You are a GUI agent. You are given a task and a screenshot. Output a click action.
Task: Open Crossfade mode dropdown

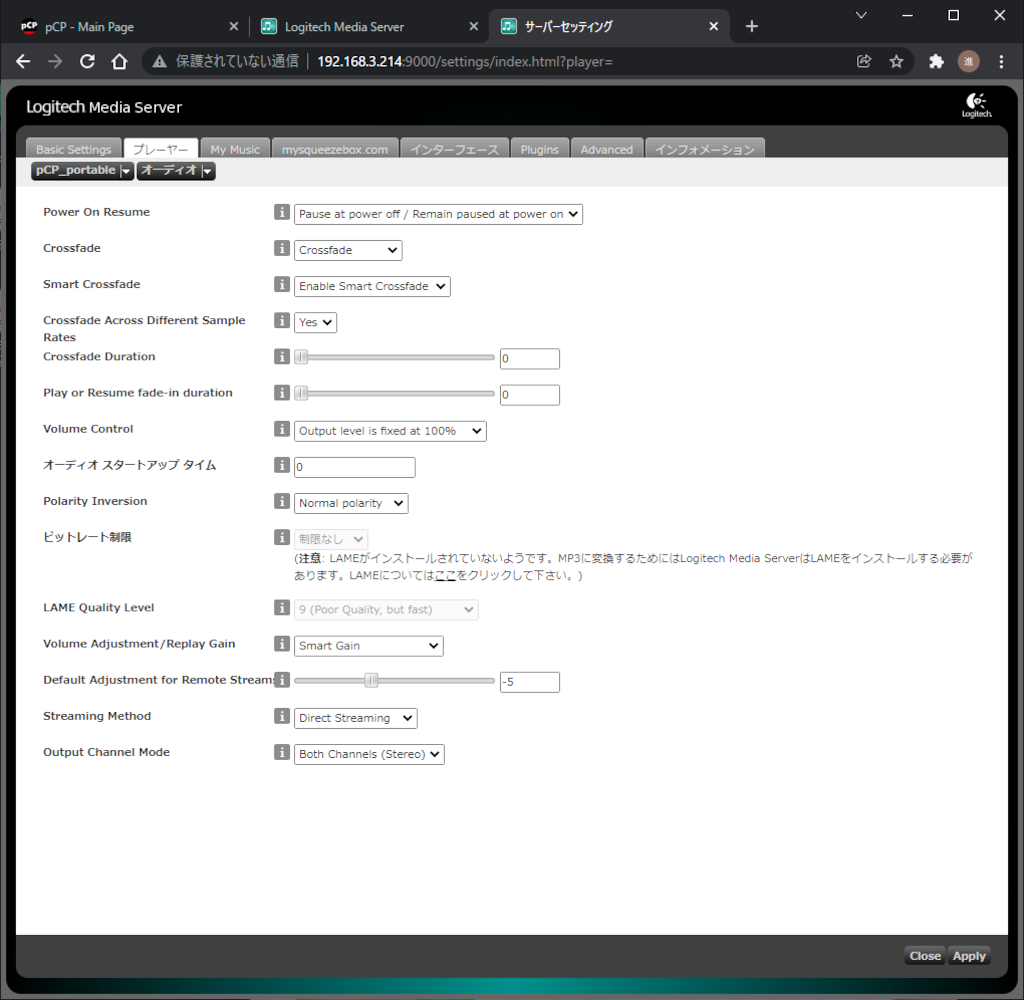coord(348,250)
